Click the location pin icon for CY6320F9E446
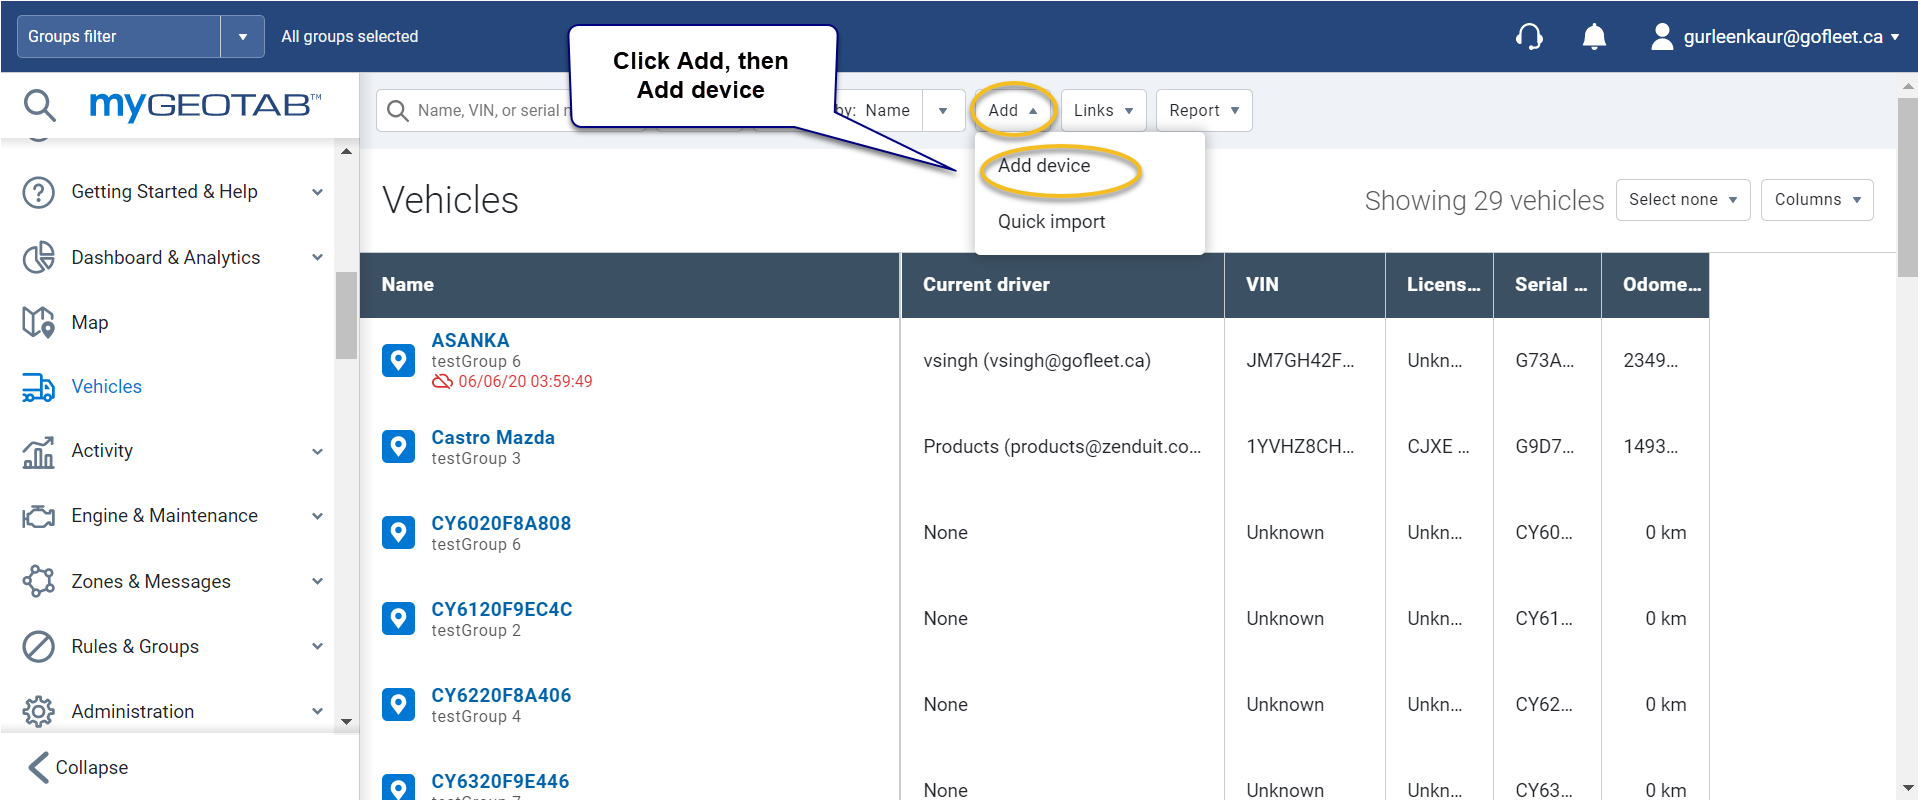 (398, 787)
